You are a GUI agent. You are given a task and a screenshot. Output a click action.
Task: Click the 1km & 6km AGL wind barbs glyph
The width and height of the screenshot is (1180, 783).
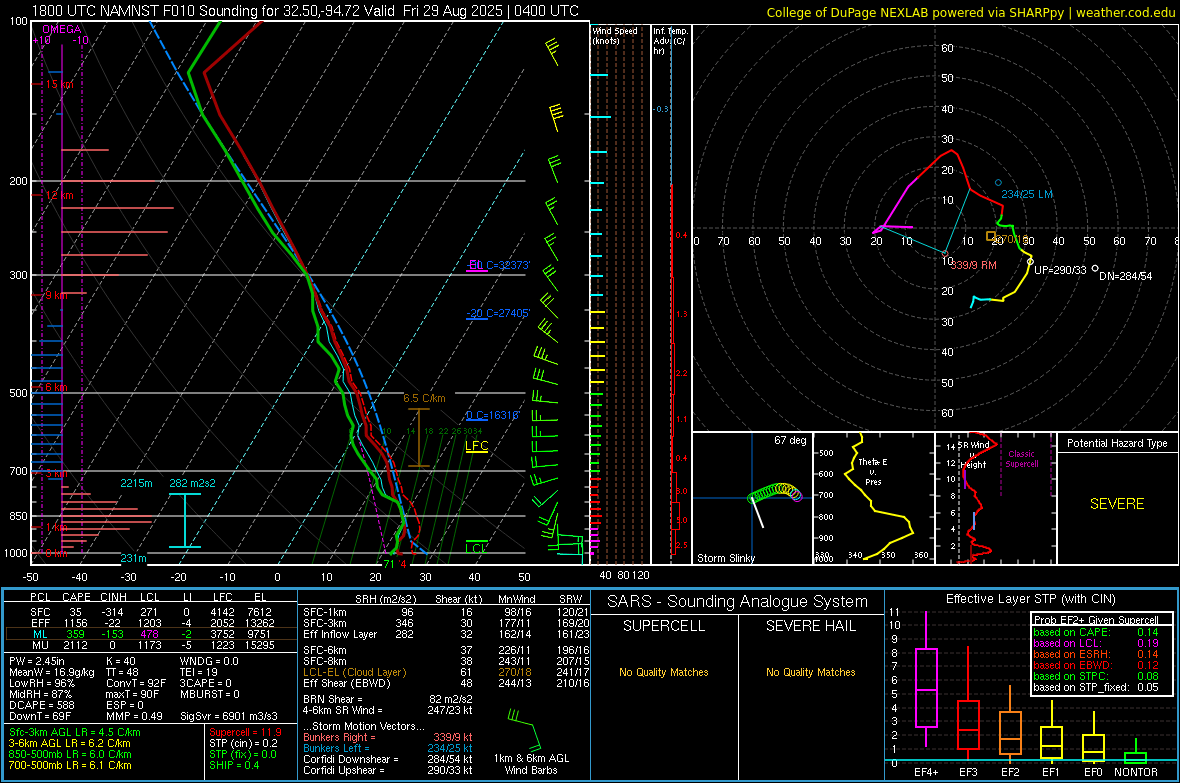(x=525, y=728)
